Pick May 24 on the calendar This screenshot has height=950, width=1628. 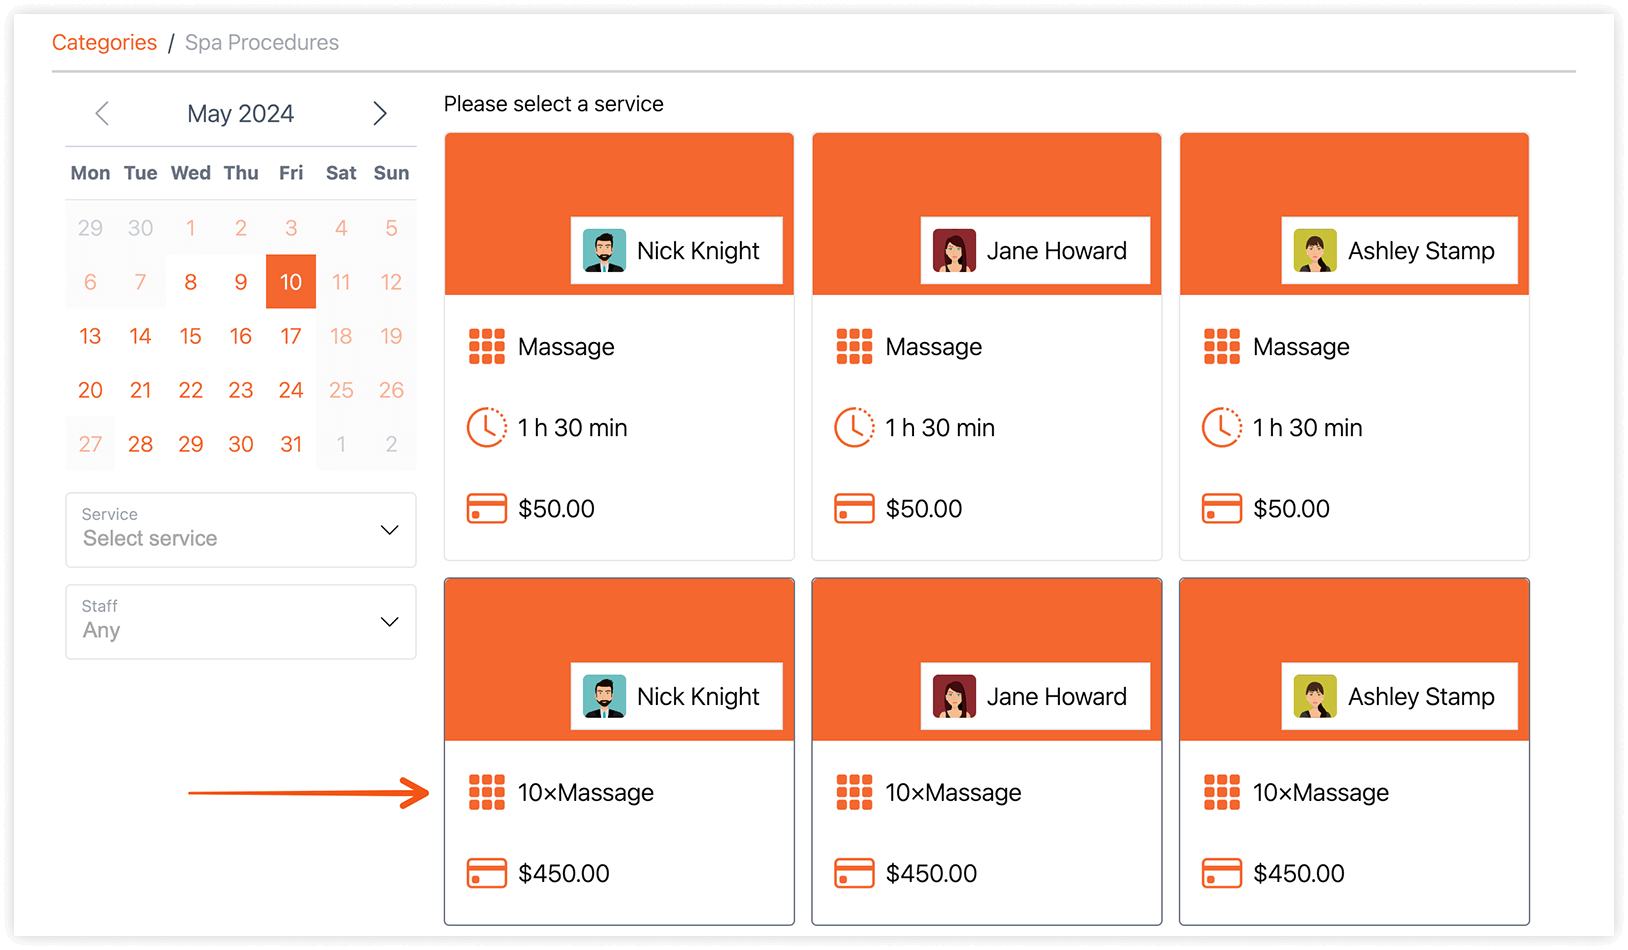[x=291, y=390]
